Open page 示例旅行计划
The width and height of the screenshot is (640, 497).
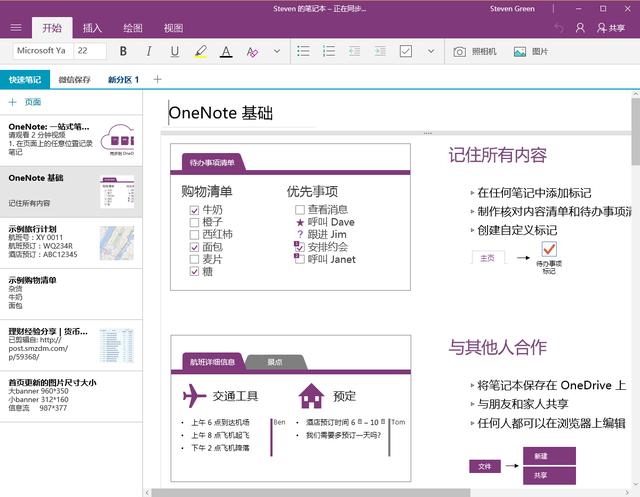tap(71, 243)
